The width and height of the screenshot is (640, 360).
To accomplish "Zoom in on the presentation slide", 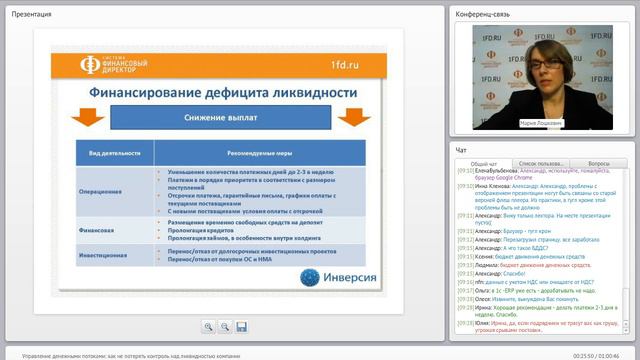I will click(x=209, y=327).
